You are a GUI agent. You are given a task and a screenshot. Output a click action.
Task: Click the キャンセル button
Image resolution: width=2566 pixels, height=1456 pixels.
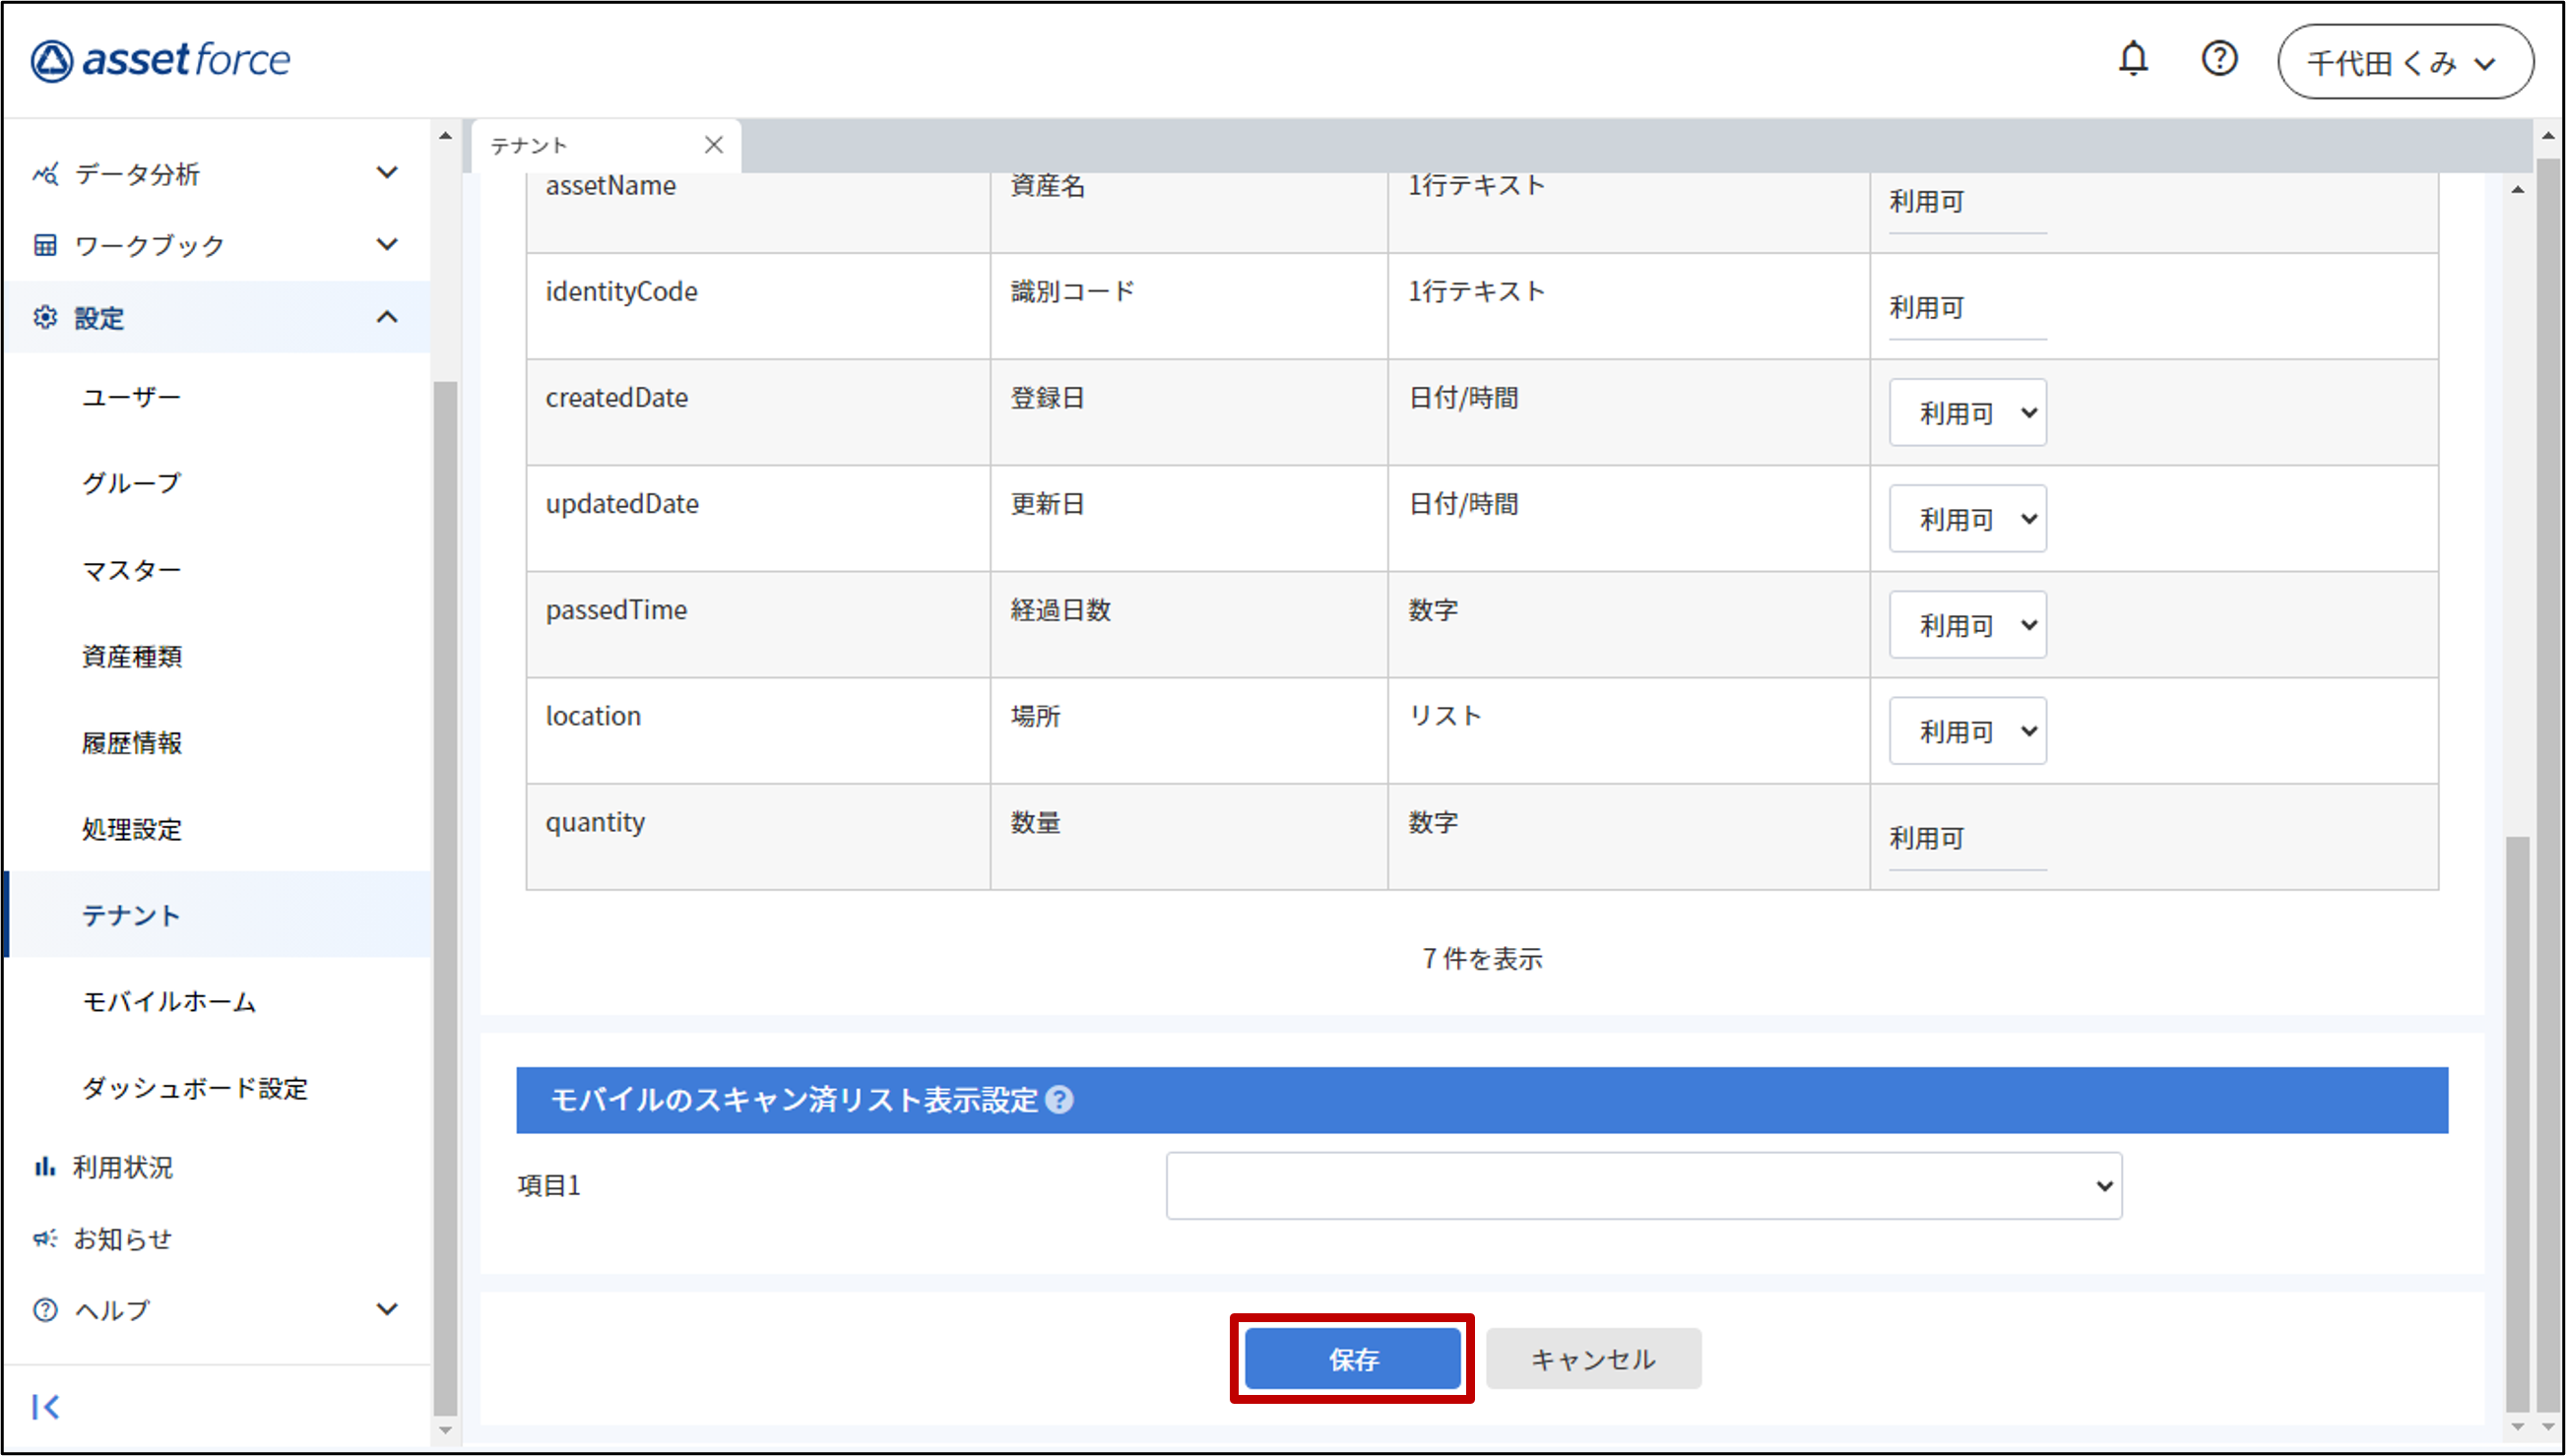coord(1593,1359)
